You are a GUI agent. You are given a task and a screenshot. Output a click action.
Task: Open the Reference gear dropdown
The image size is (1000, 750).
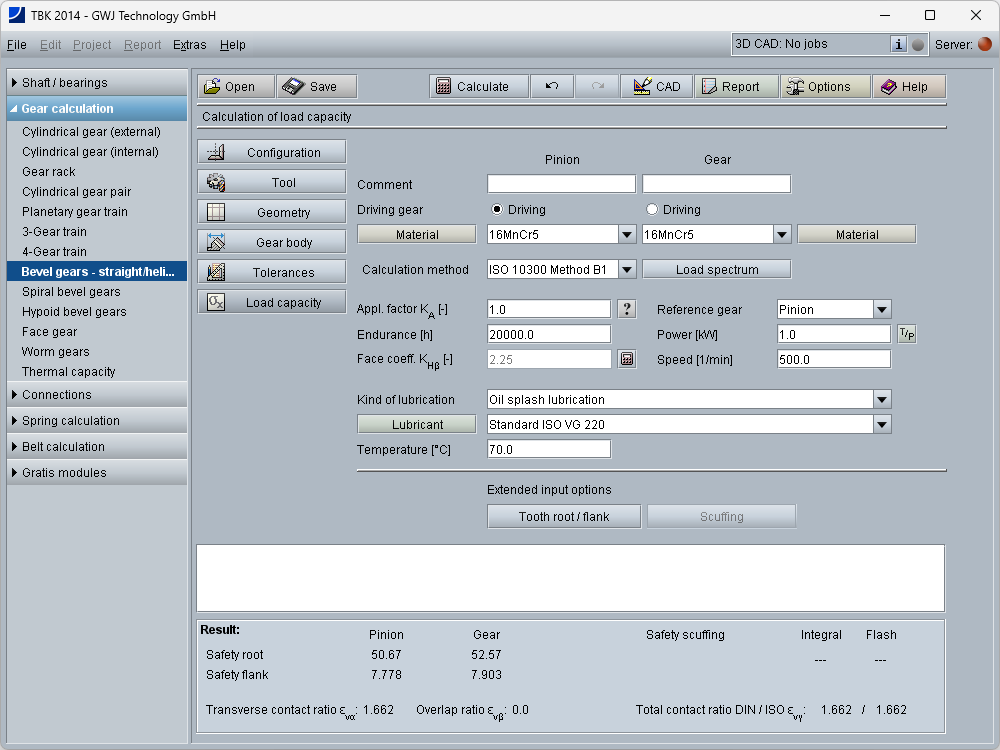pyautogui.click(x=881, y=310)
